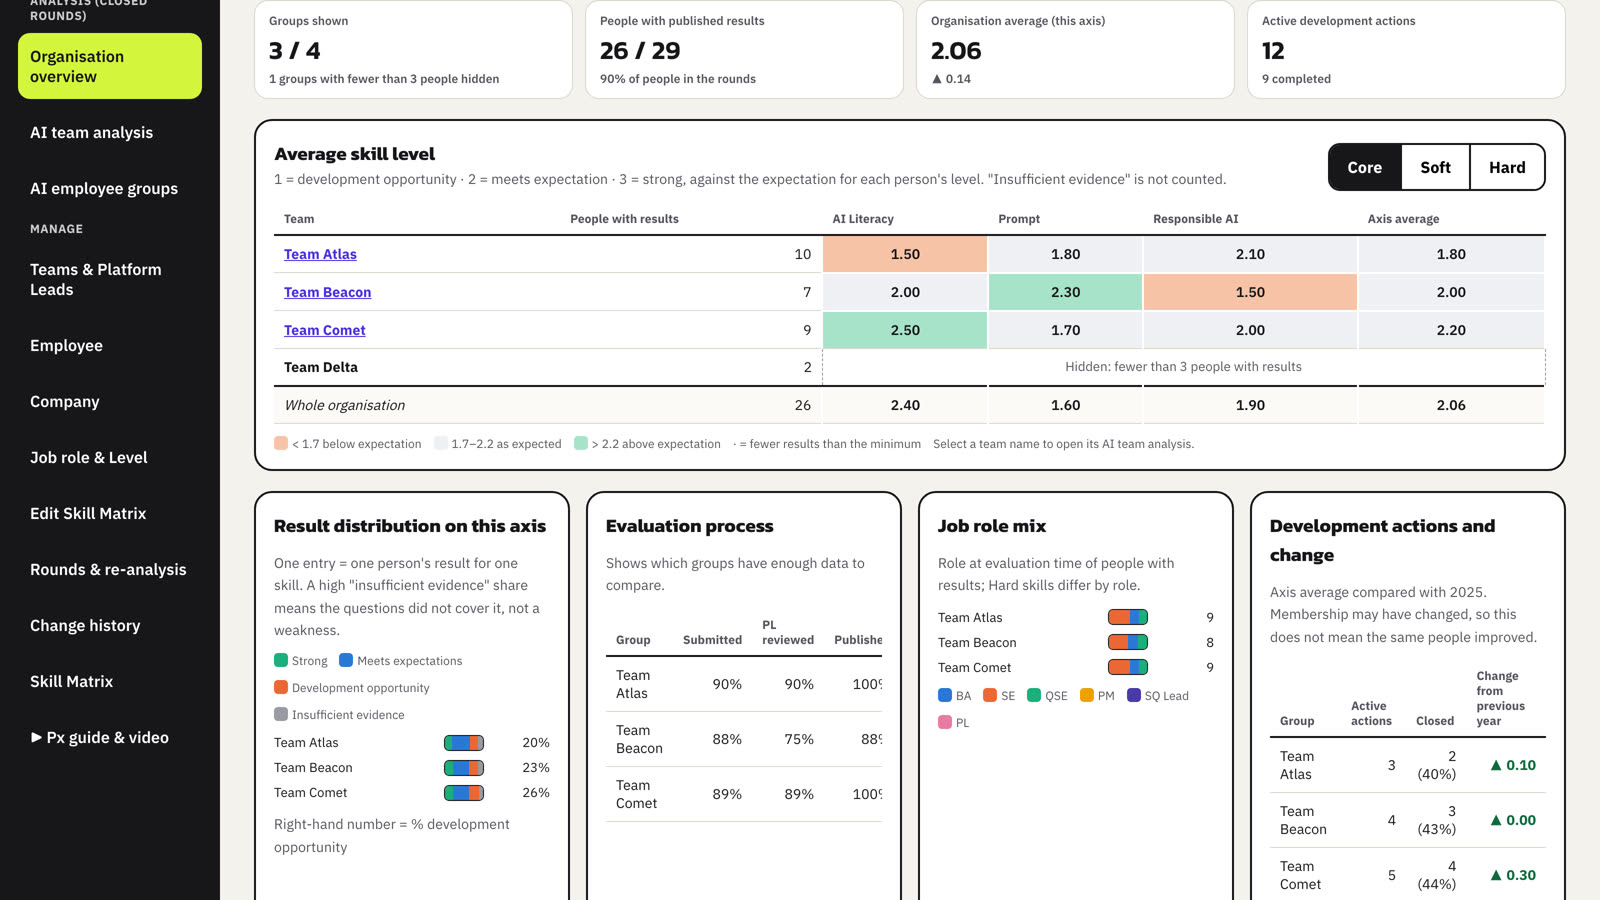Click Team Comet axis average 2.20
The width and height of the screenshot is (1600, 900).
coord(1451,330)
